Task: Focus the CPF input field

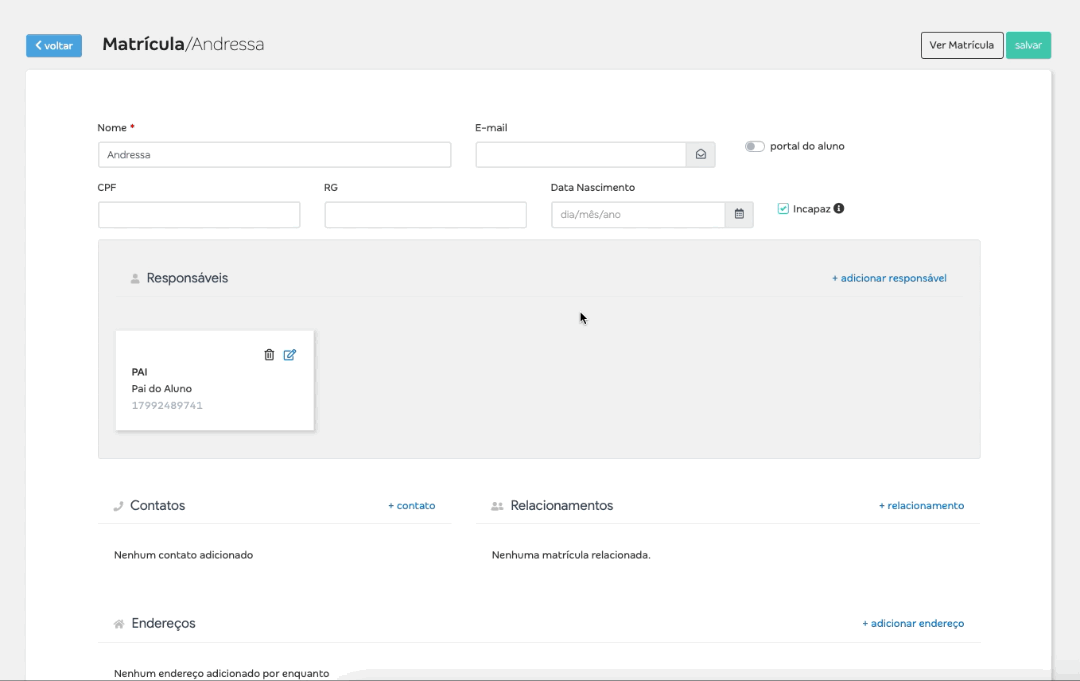Action: pos(199,215)
